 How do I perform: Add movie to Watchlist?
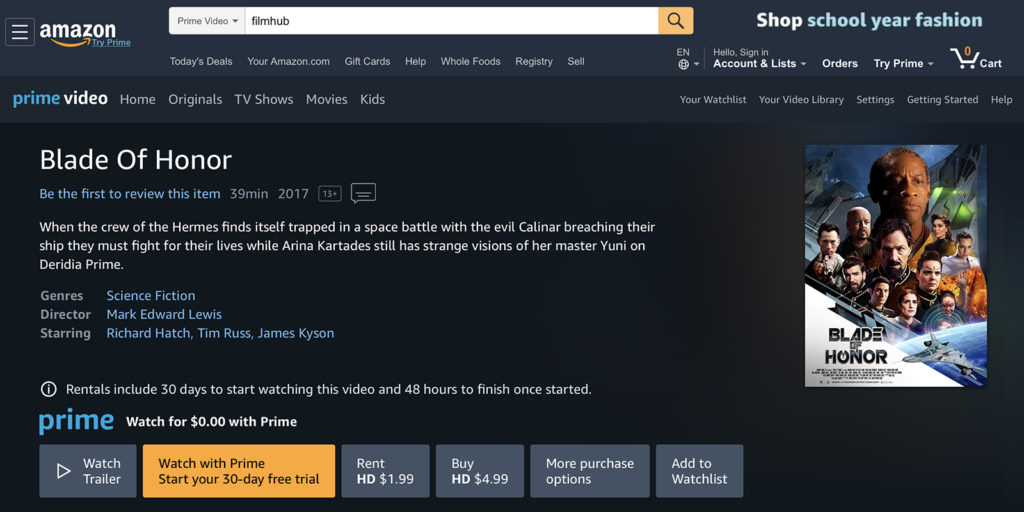(x=699, y=471)
